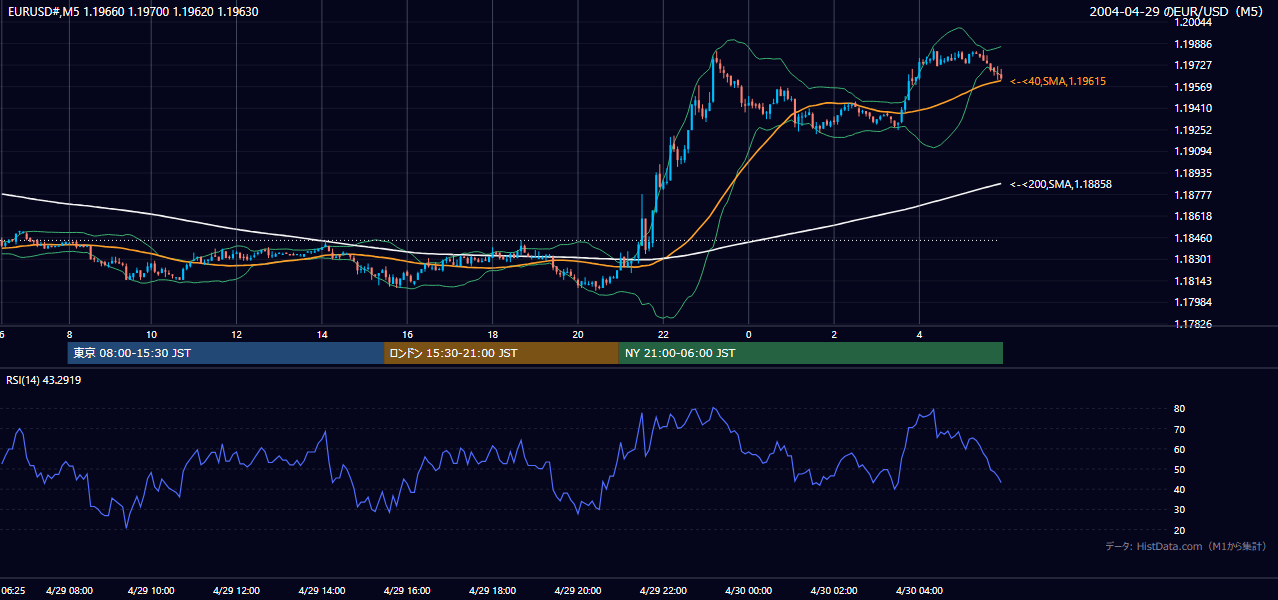Screen dimensions: 1278x600
Task: Click the 4/30 04:00 bottom axis label
Action: (x=919, y=590)
